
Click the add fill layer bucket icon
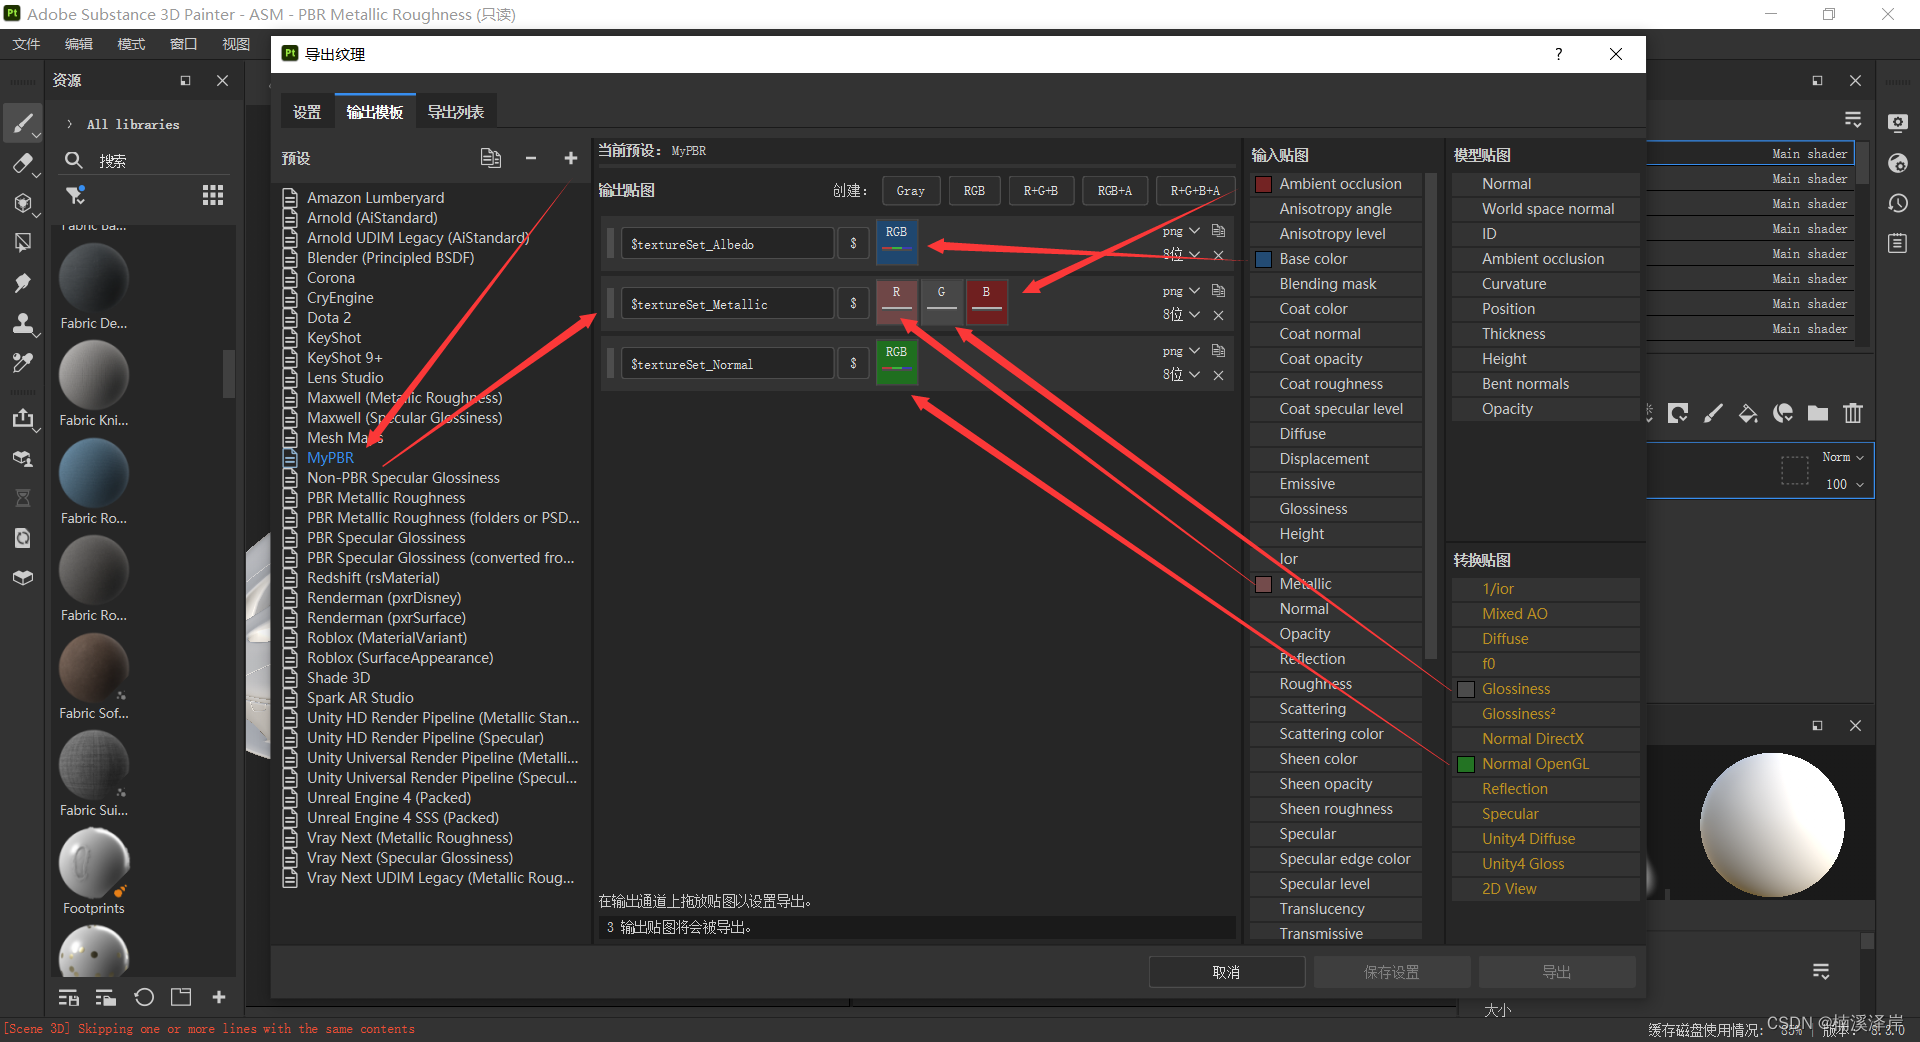pos(1748,413)
